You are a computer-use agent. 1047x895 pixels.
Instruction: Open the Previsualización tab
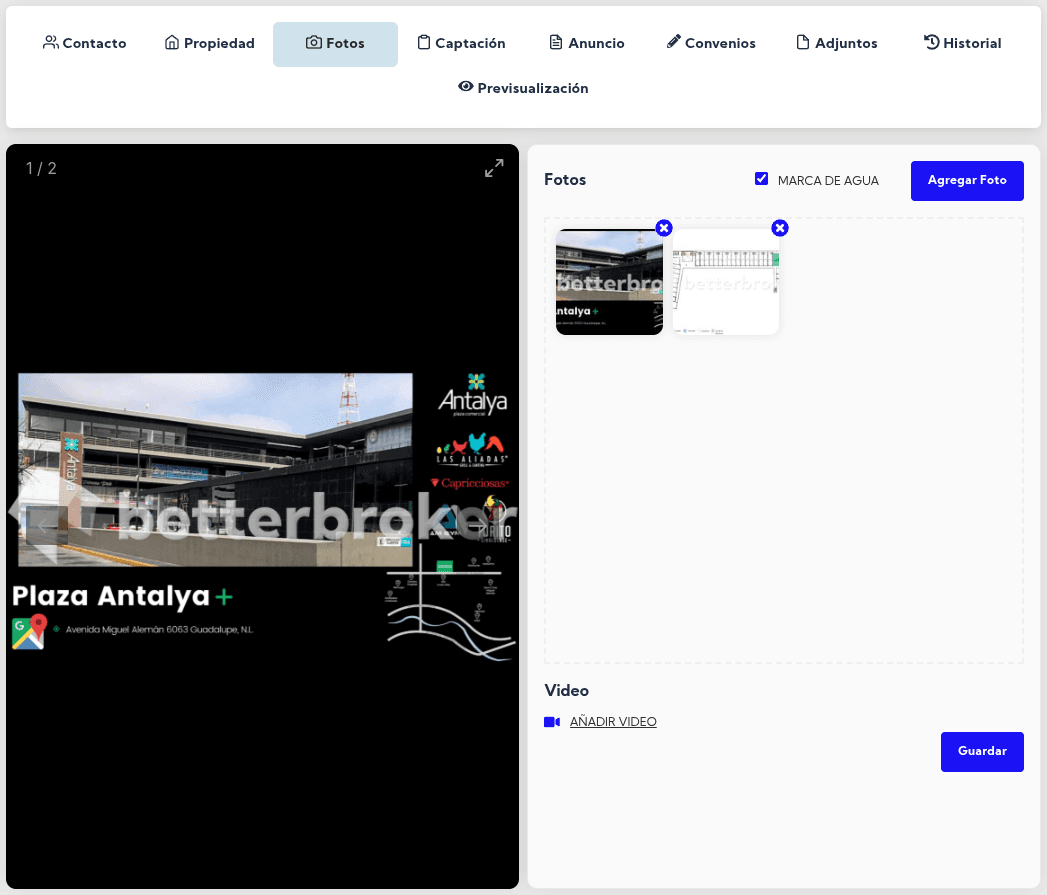[523, 88]
